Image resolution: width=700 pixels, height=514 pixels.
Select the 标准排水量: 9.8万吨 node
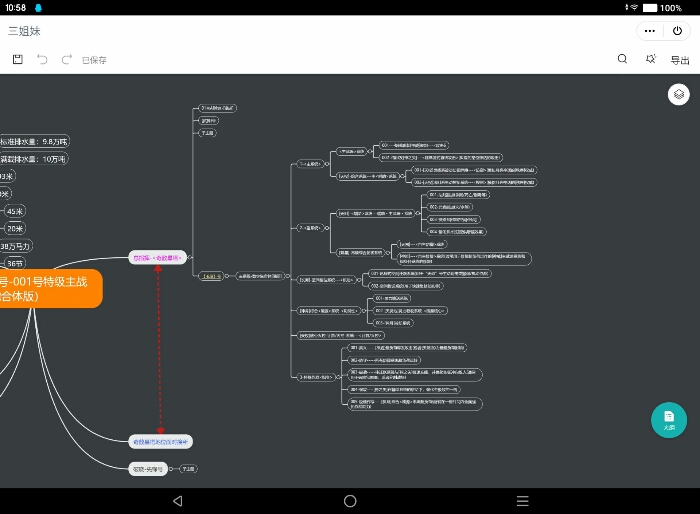pyautogui.click(x=34, y=141)
